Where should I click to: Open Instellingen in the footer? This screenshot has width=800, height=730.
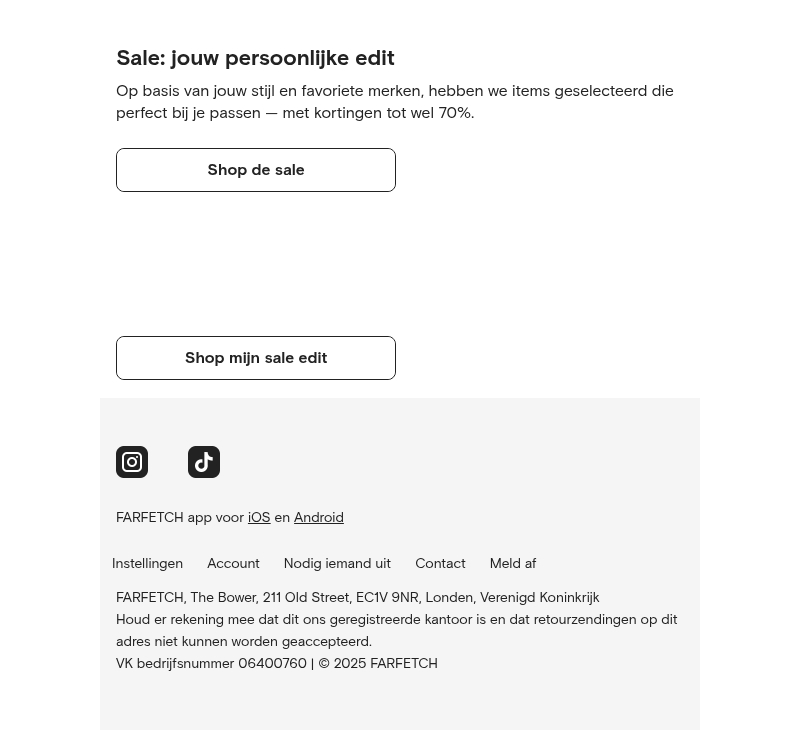point(147,563)
